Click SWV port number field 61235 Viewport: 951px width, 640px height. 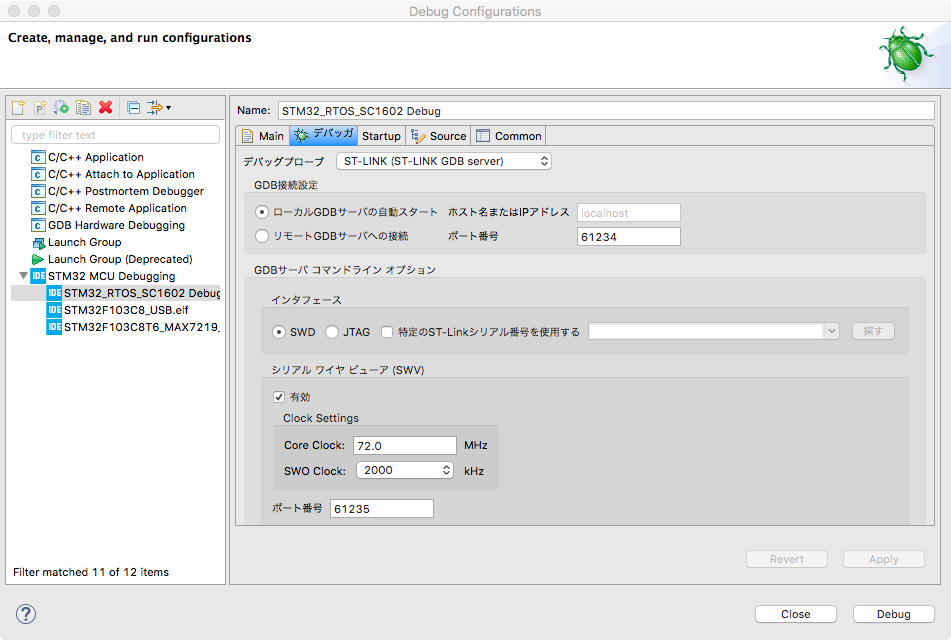tap(381, 508)
